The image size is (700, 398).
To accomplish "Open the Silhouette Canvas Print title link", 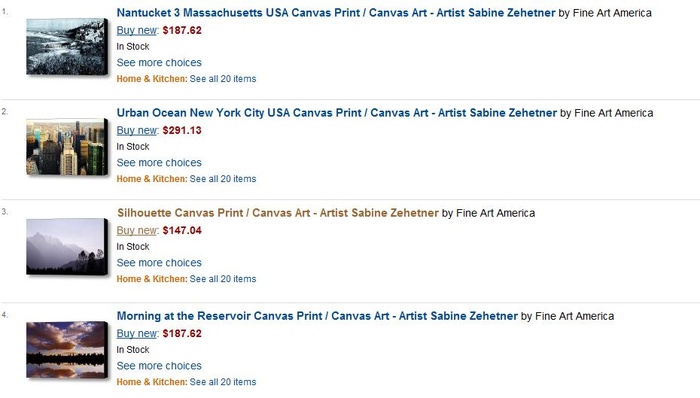I will [x=278, y=213].
